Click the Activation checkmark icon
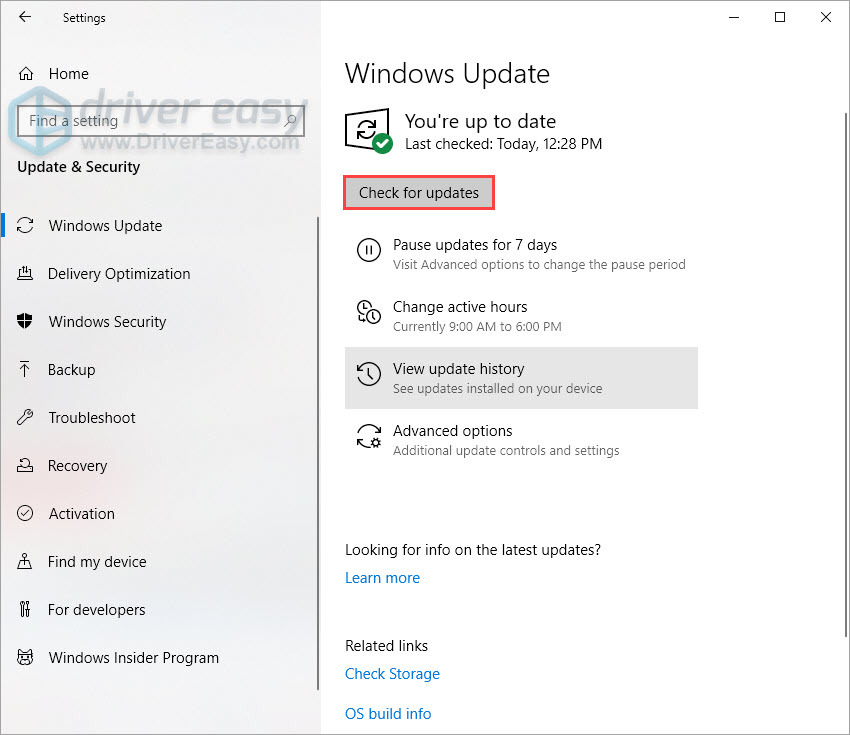This screenshot has height=735, width=850. coord(25,513)
